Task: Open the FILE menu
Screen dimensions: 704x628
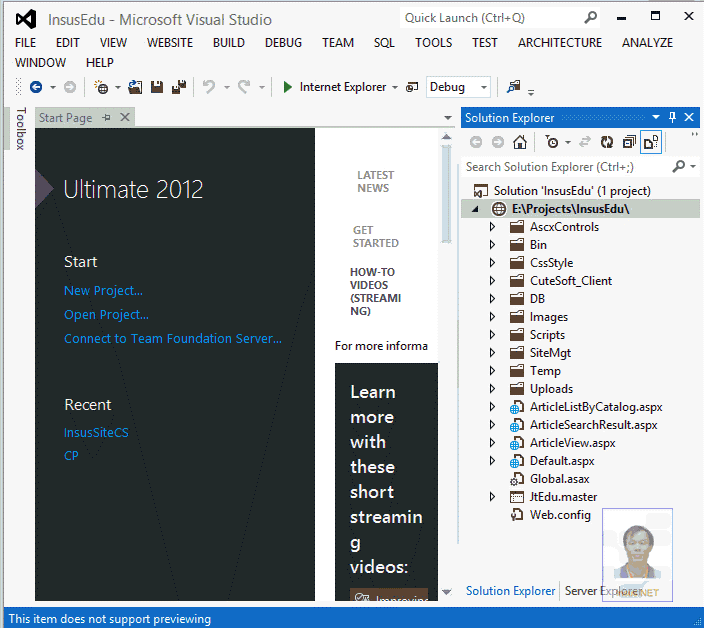Action: click(26, 43)
